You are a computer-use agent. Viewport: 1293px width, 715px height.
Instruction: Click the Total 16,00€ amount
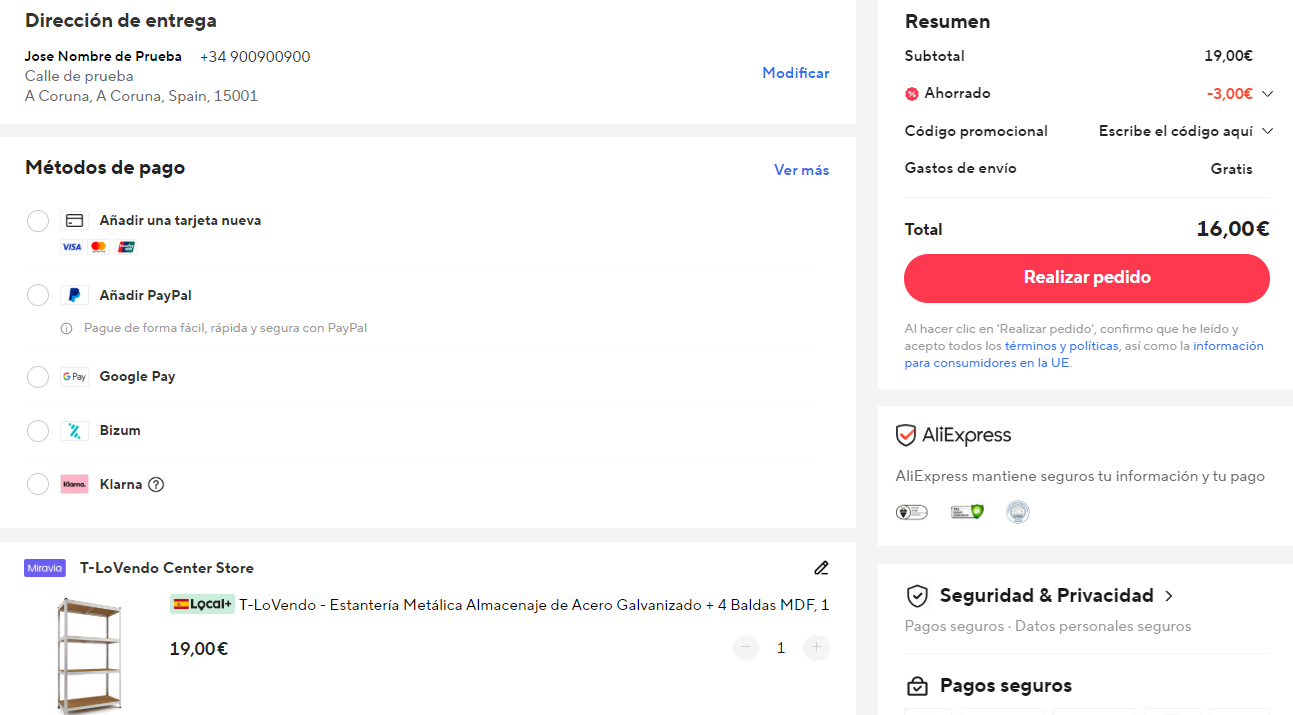(1233, 229)
